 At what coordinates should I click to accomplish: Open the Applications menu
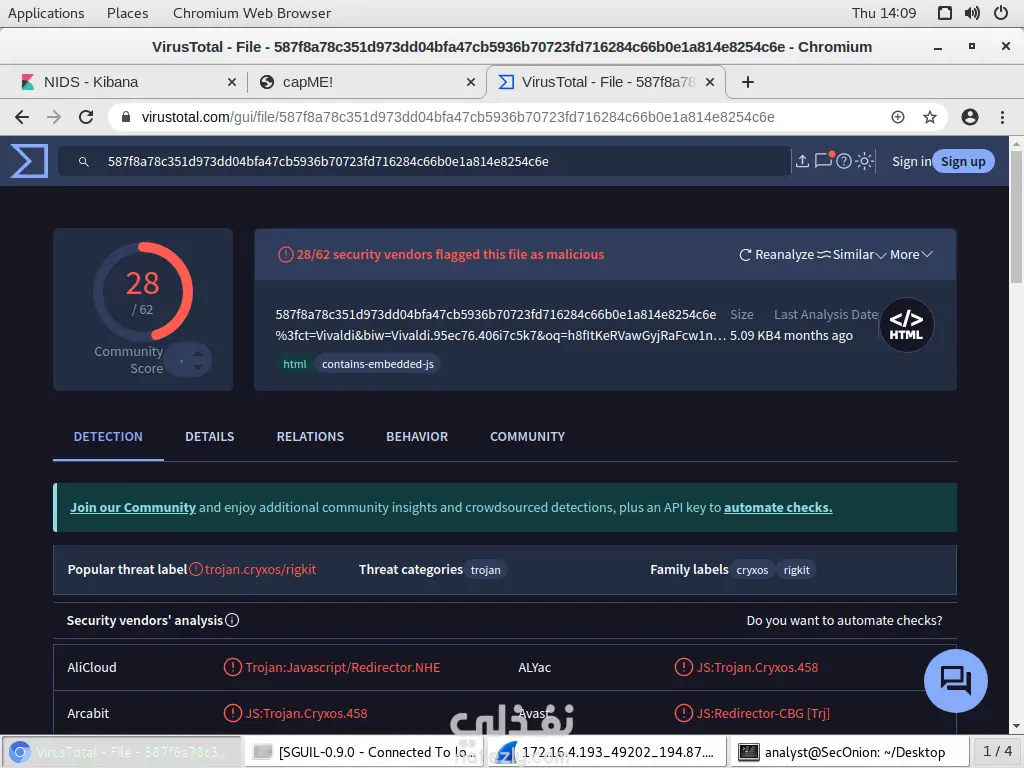click(46, 13)
